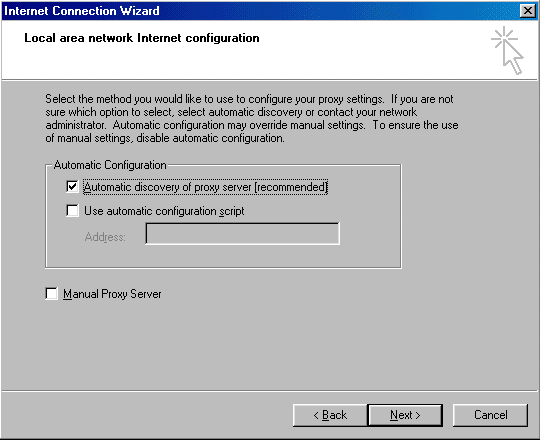540x440 pixels.
Task: Enable the Use automatic configuration script checkbox
Action: click(x=72, y=210)
